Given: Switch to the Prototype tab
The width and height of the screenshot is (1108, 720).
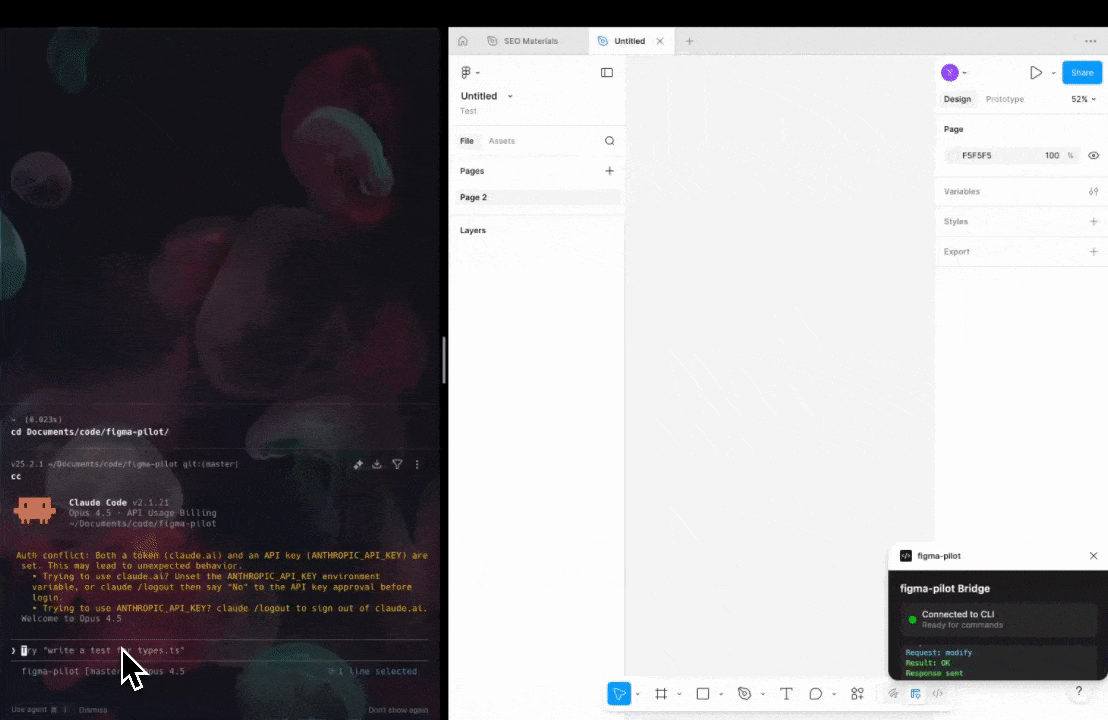Looking at the screenshot, I should click(1004, 99).
